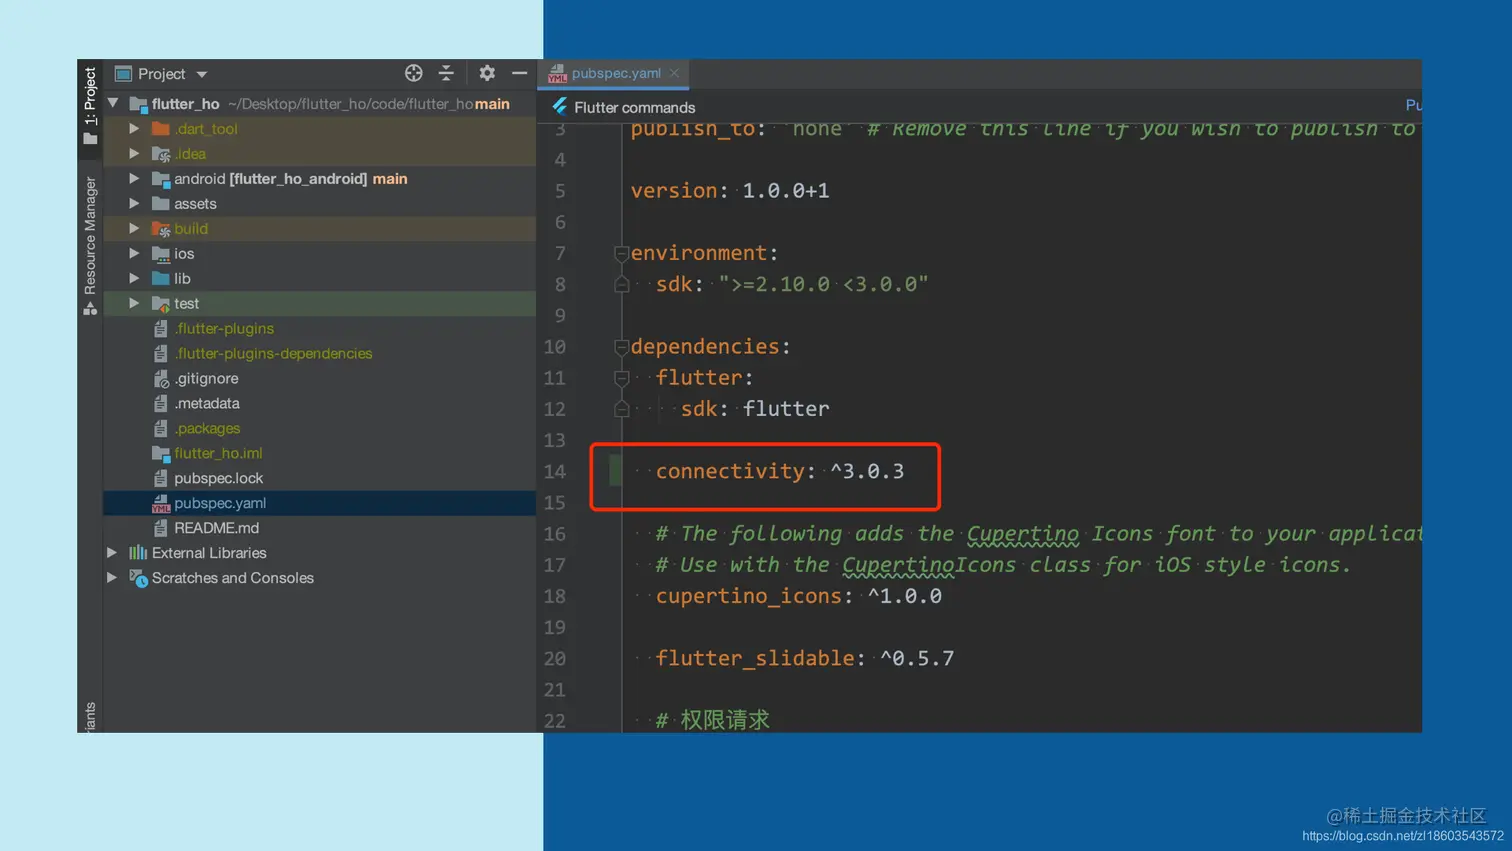Click the Flutter commands logo icon
The width and height of the screenshot is (1512, 851).
(560, 106)
